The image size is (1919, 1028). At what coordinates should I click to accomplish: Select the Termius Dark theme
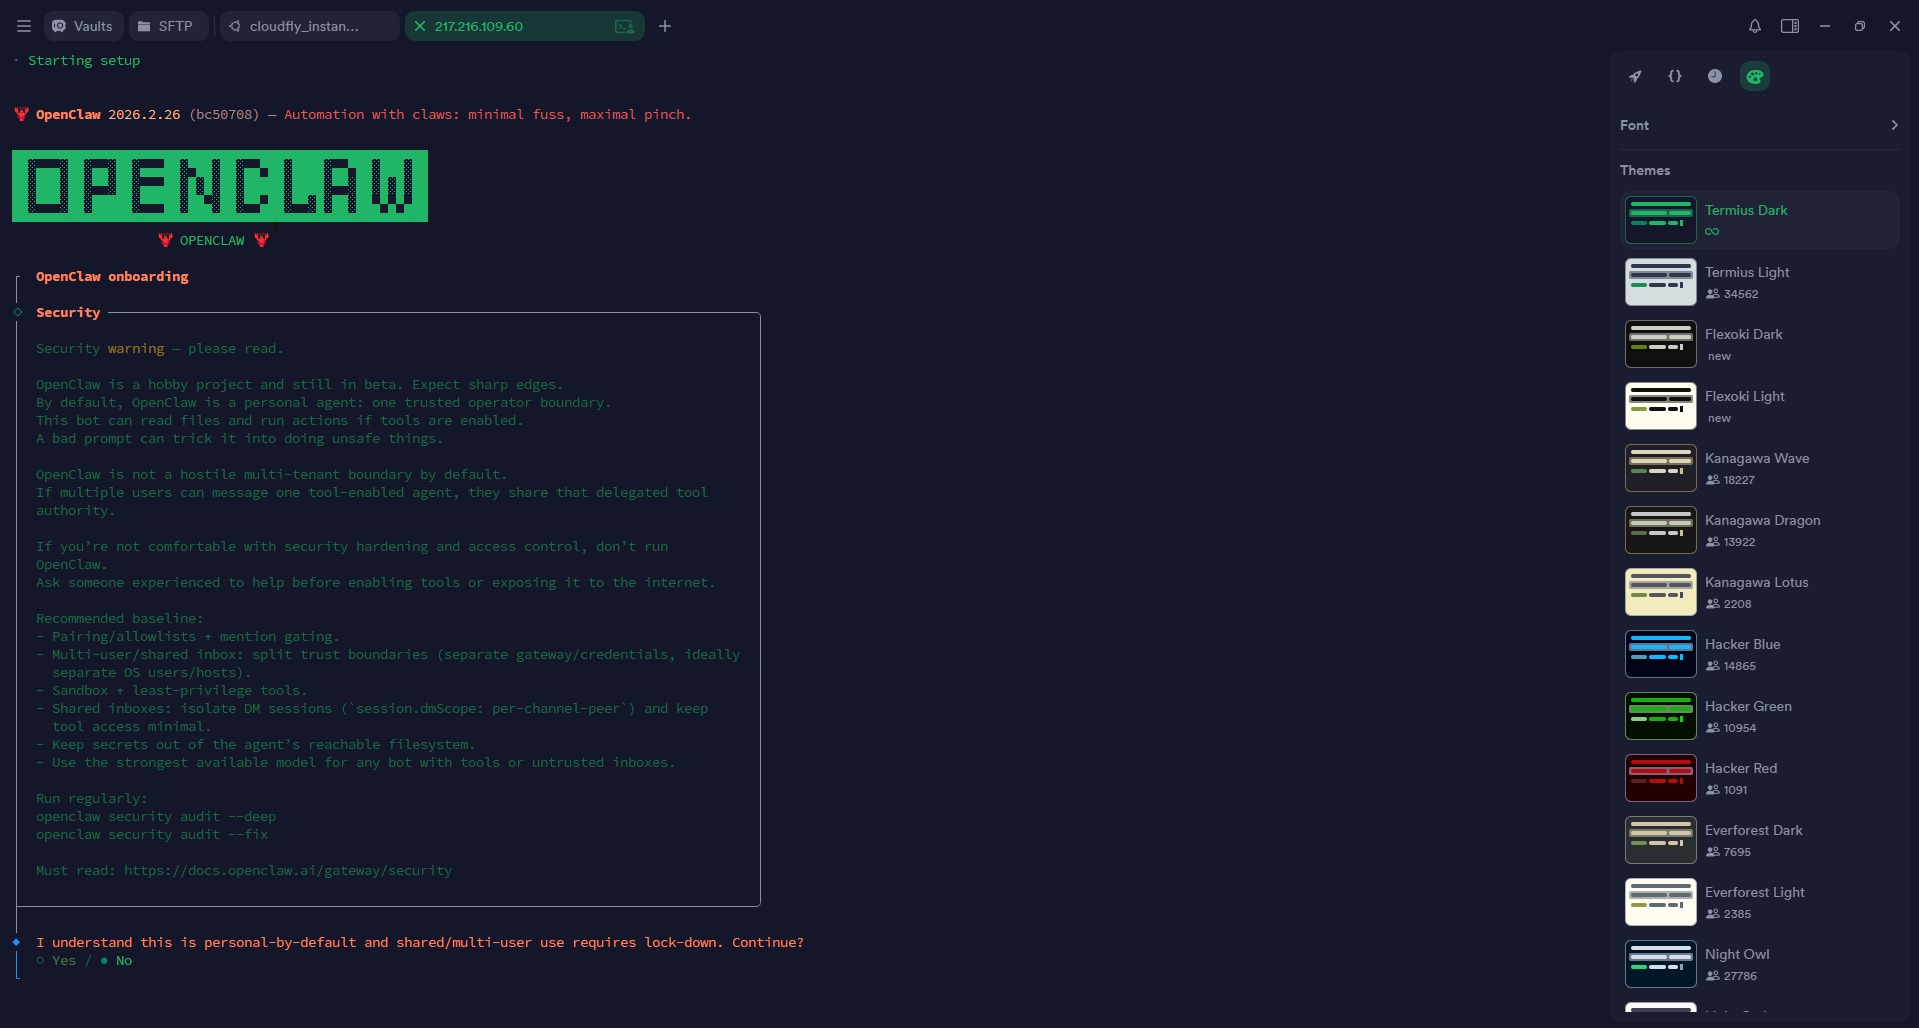[1759, 220]
